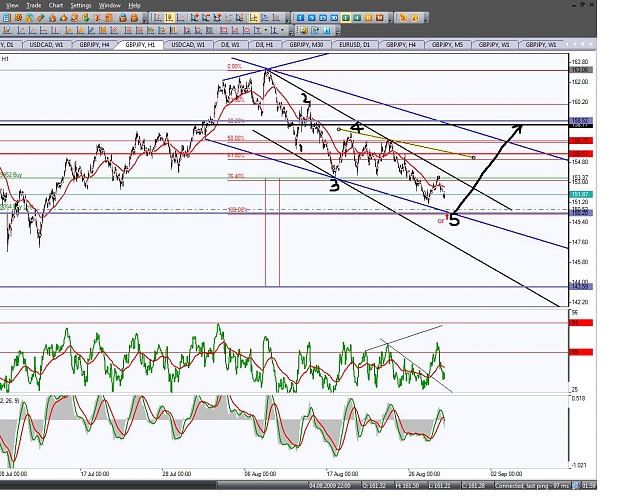Open the Settings menu
Screen dimensions: 625x500
(81, 5)
